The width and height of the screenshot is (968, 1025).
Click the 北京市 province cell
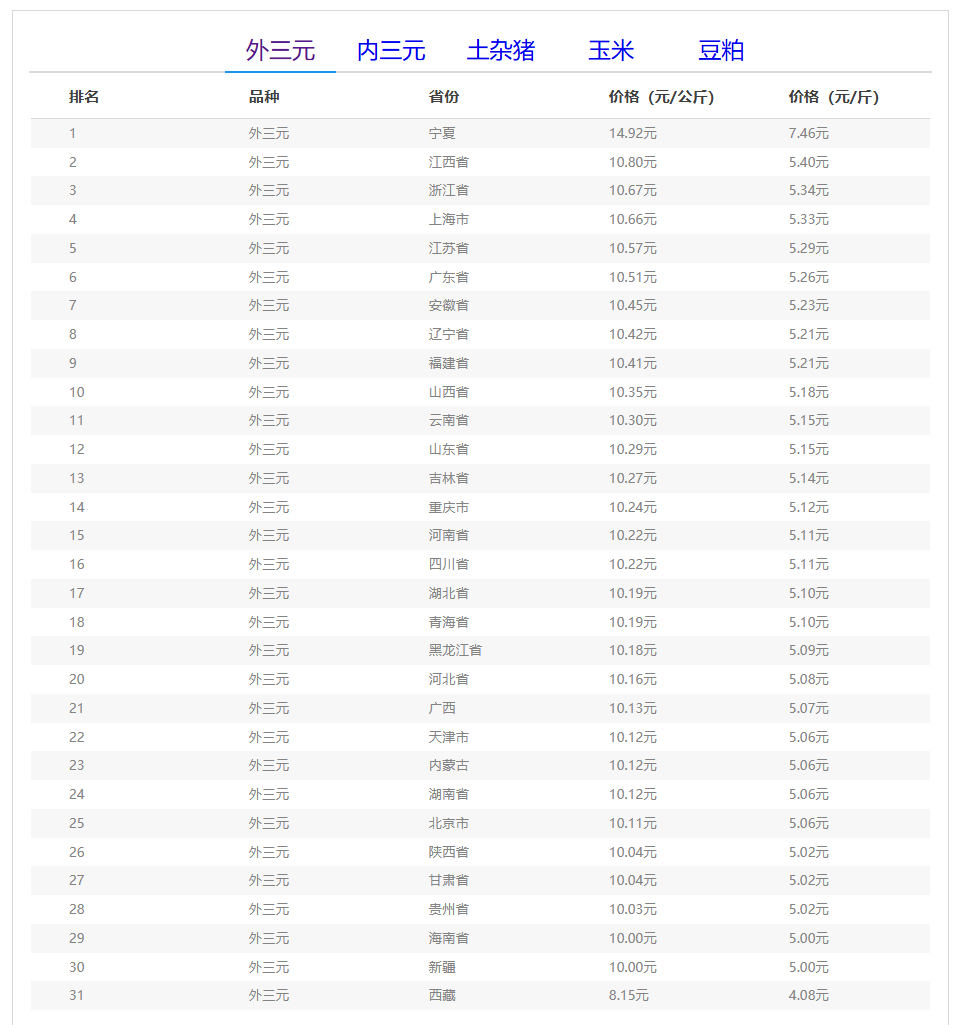click(449, 823)
